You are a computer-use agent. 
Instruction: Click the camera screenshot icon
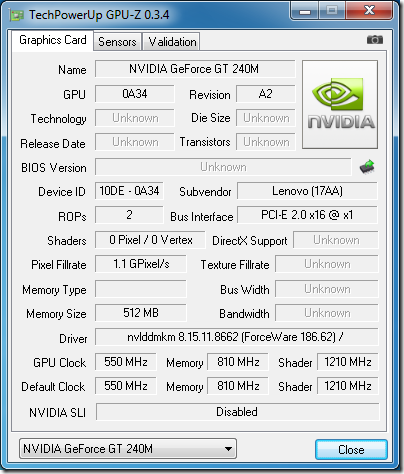click(375, 40)
